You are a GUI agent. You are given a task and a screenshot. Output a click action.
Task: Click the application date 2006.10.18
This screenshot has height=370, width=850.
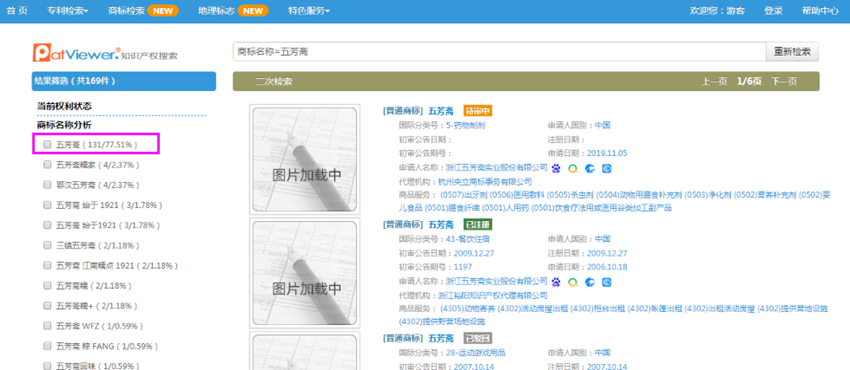pyautogui.click(x=607, y=267)
